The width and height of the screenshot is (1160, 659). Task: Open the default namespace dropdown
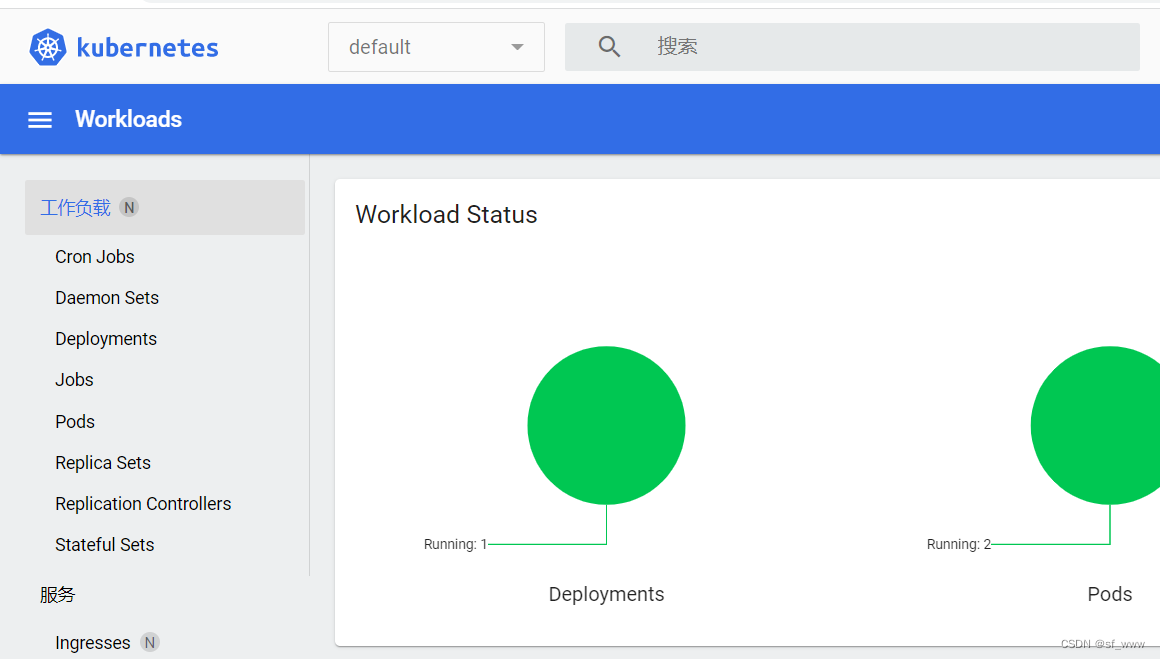point(436,47)
